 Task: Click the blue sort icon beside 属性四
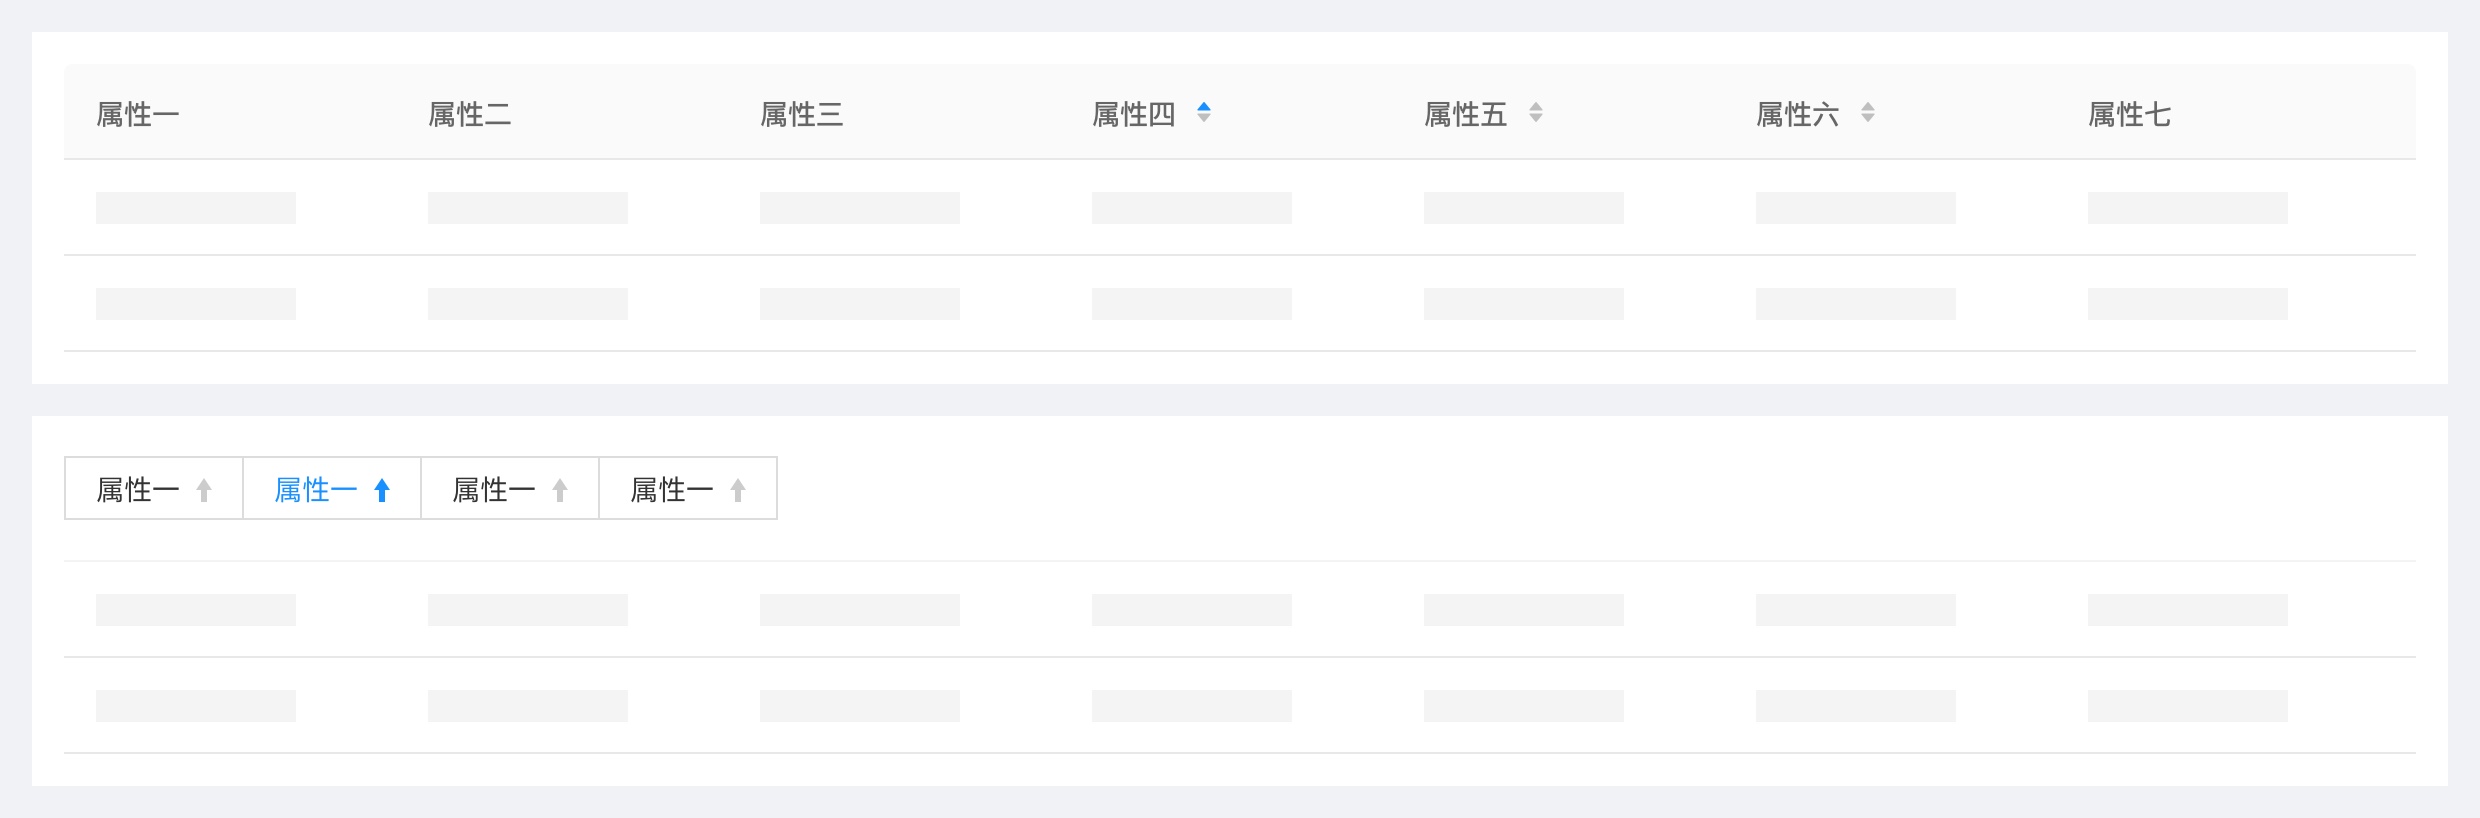coord(1204,113)
